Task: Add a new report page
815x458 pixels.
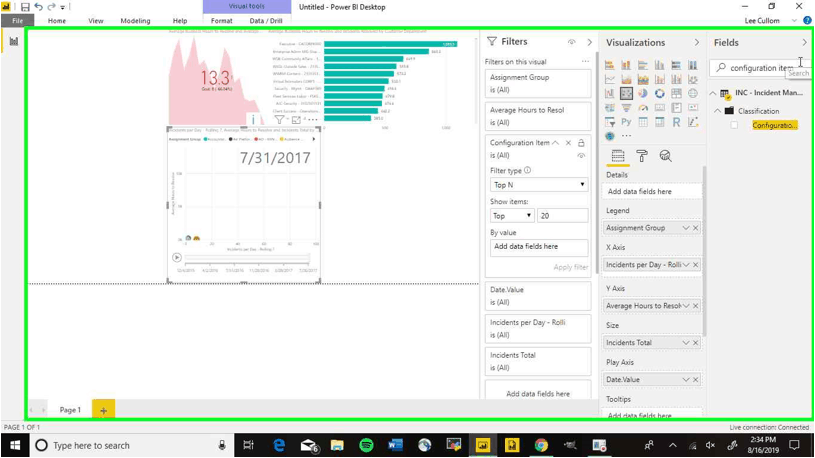Action: point(103,410)
